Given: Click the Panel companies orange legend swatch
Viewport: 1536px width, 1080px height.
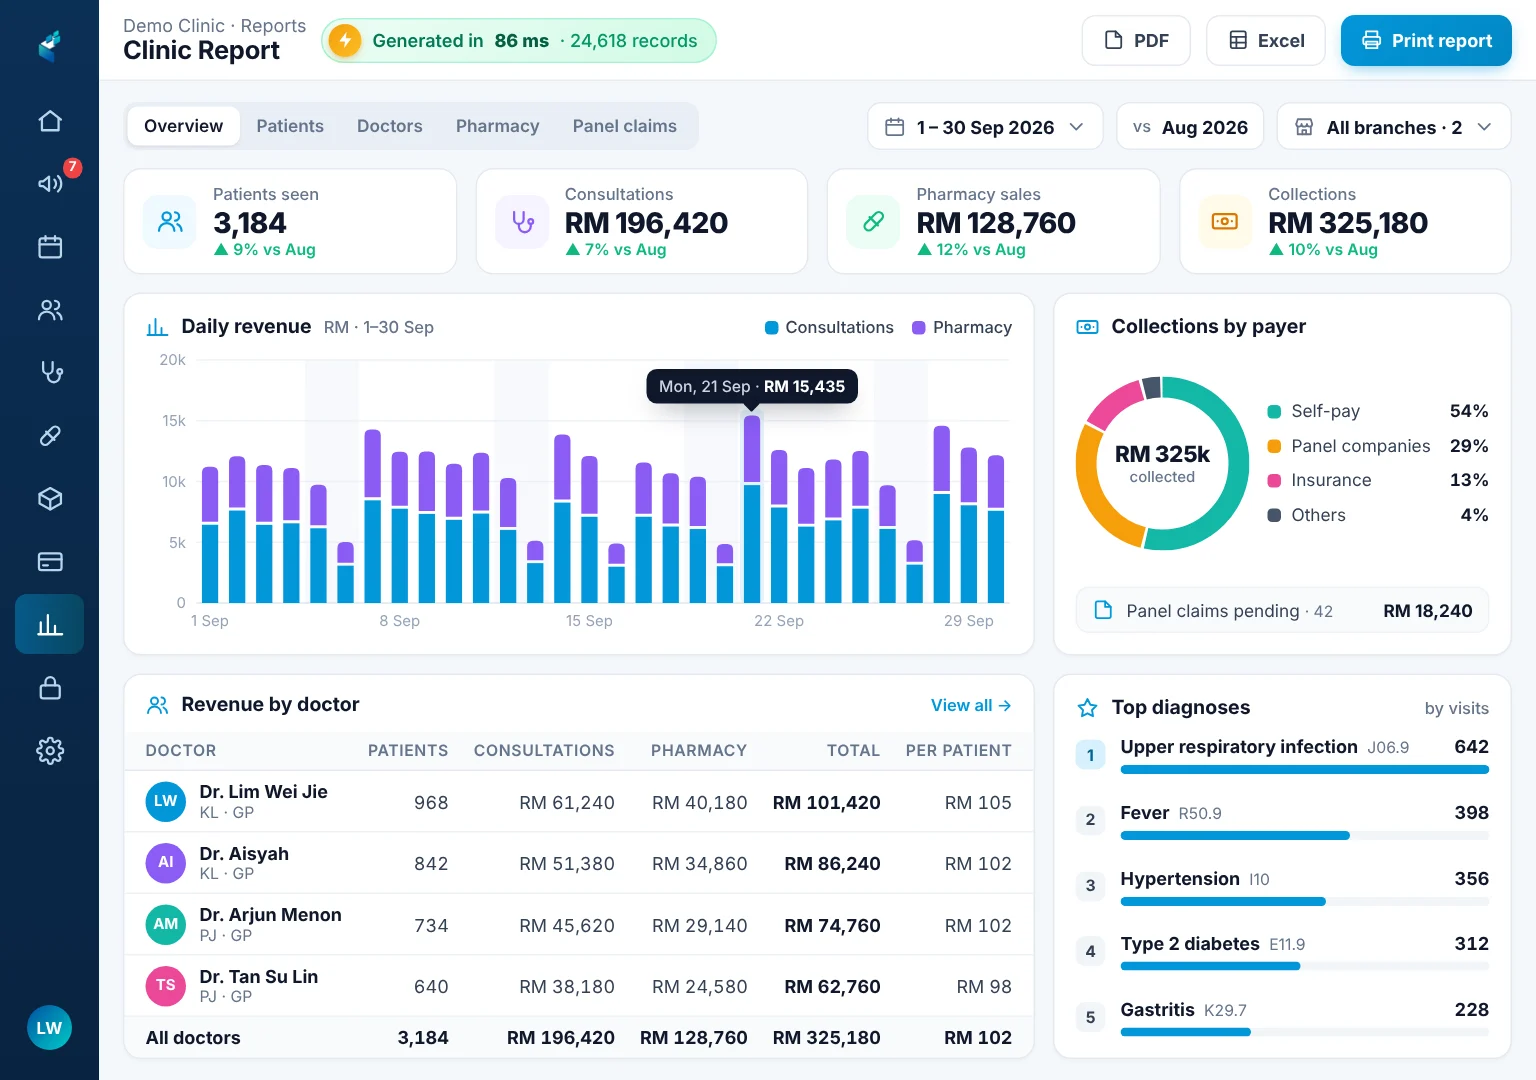Looking at the screenshot, I should click(1274, 446).
